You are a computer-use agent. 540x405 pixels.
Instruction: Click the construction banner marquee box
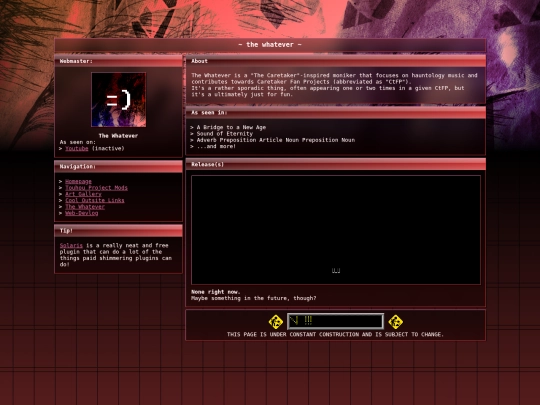pyautogui.click(x=335, y=321)
